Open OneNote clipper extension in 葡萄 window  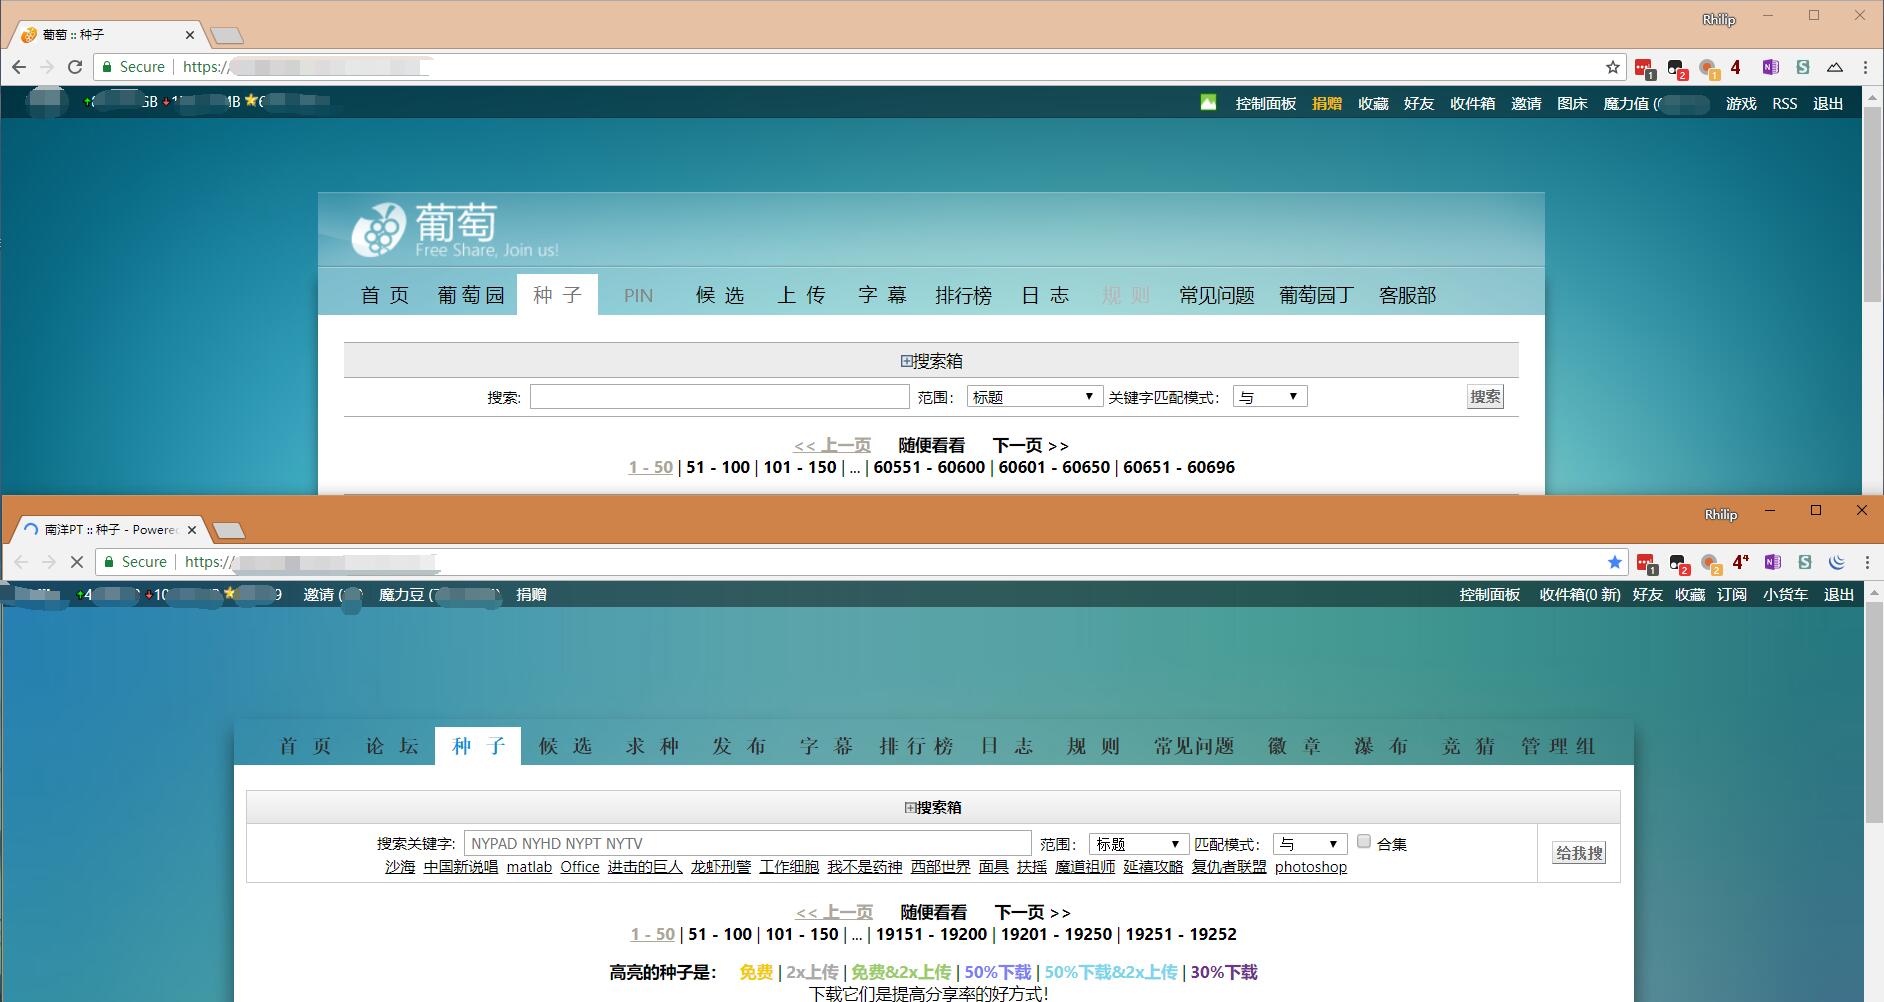[x=1771, y=67]
